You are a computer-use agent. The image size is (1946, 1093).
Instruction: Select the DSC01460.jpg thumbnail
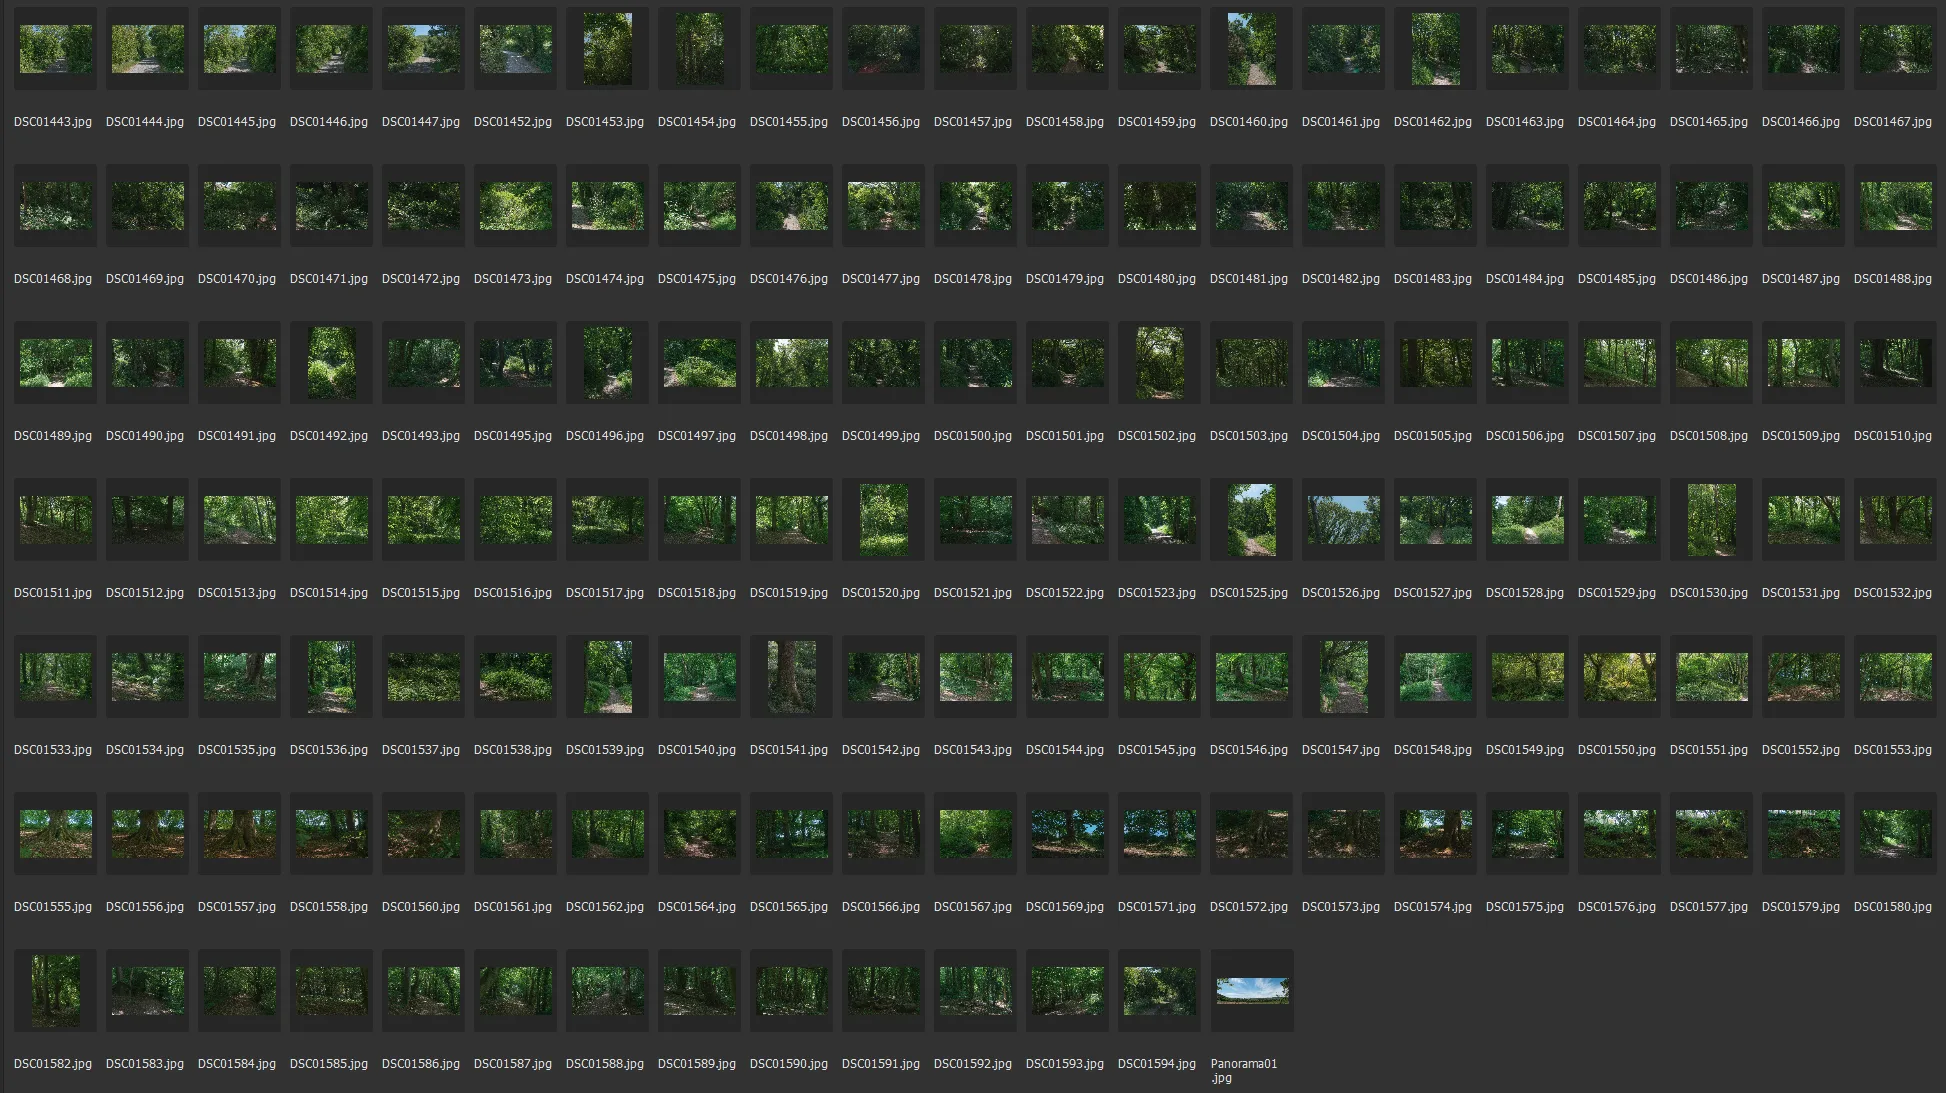[1251, 49]
